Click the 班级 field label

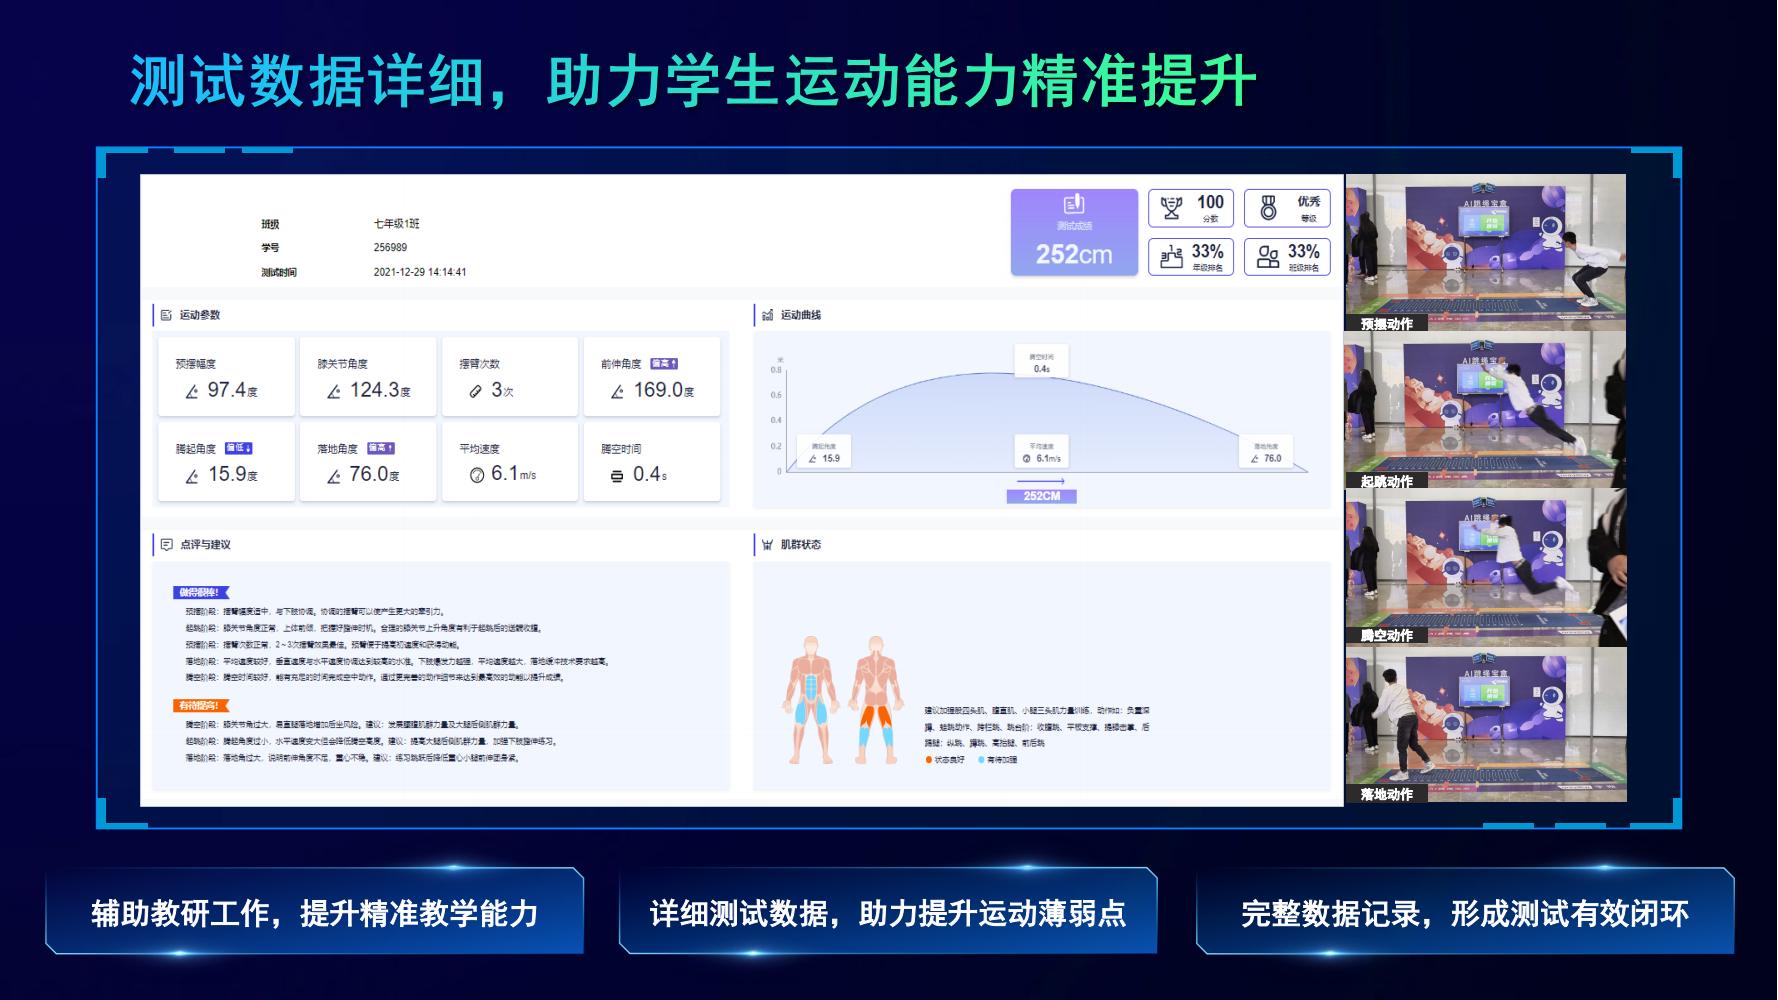click(x=270, y=224)
